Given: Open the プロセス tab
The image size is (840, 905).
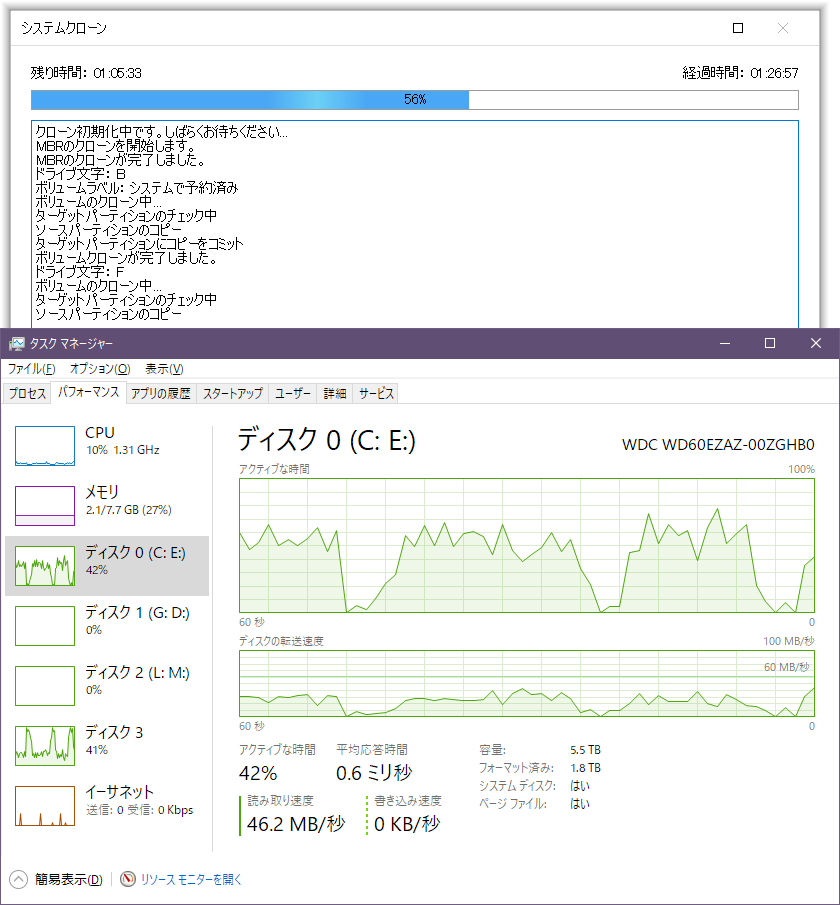Looking at the screenshot, I should (x=27, y=393).
